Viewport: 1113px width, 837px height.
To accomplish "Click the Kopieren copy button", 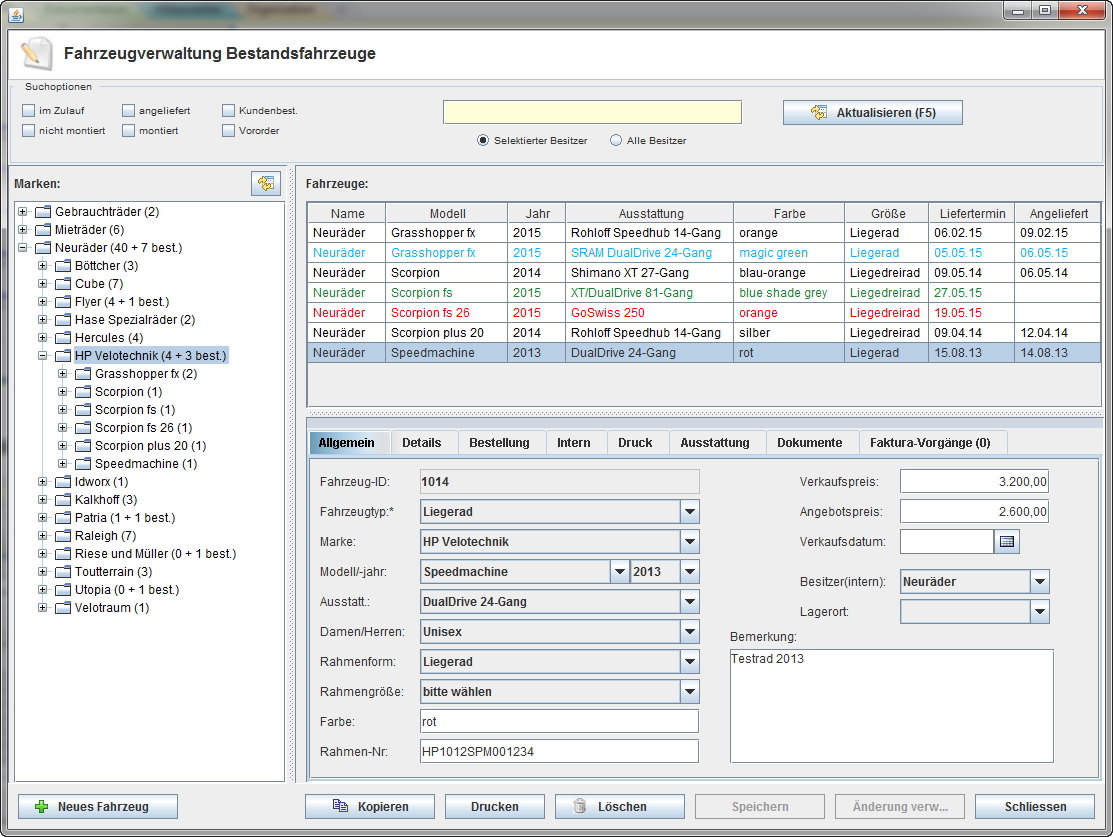I will point(370,807).
